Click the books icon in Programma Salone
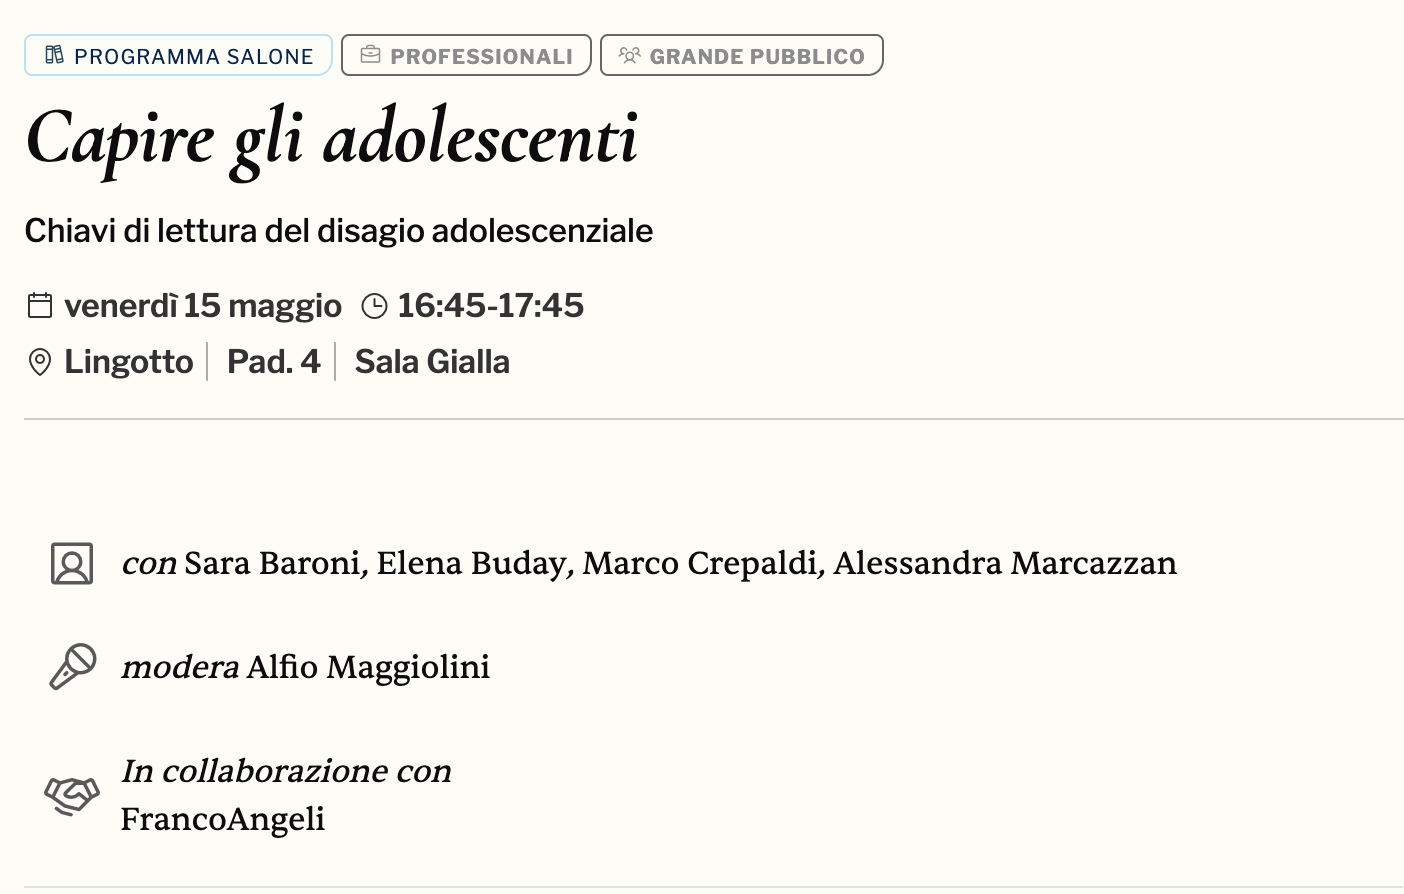 point(55,55)
